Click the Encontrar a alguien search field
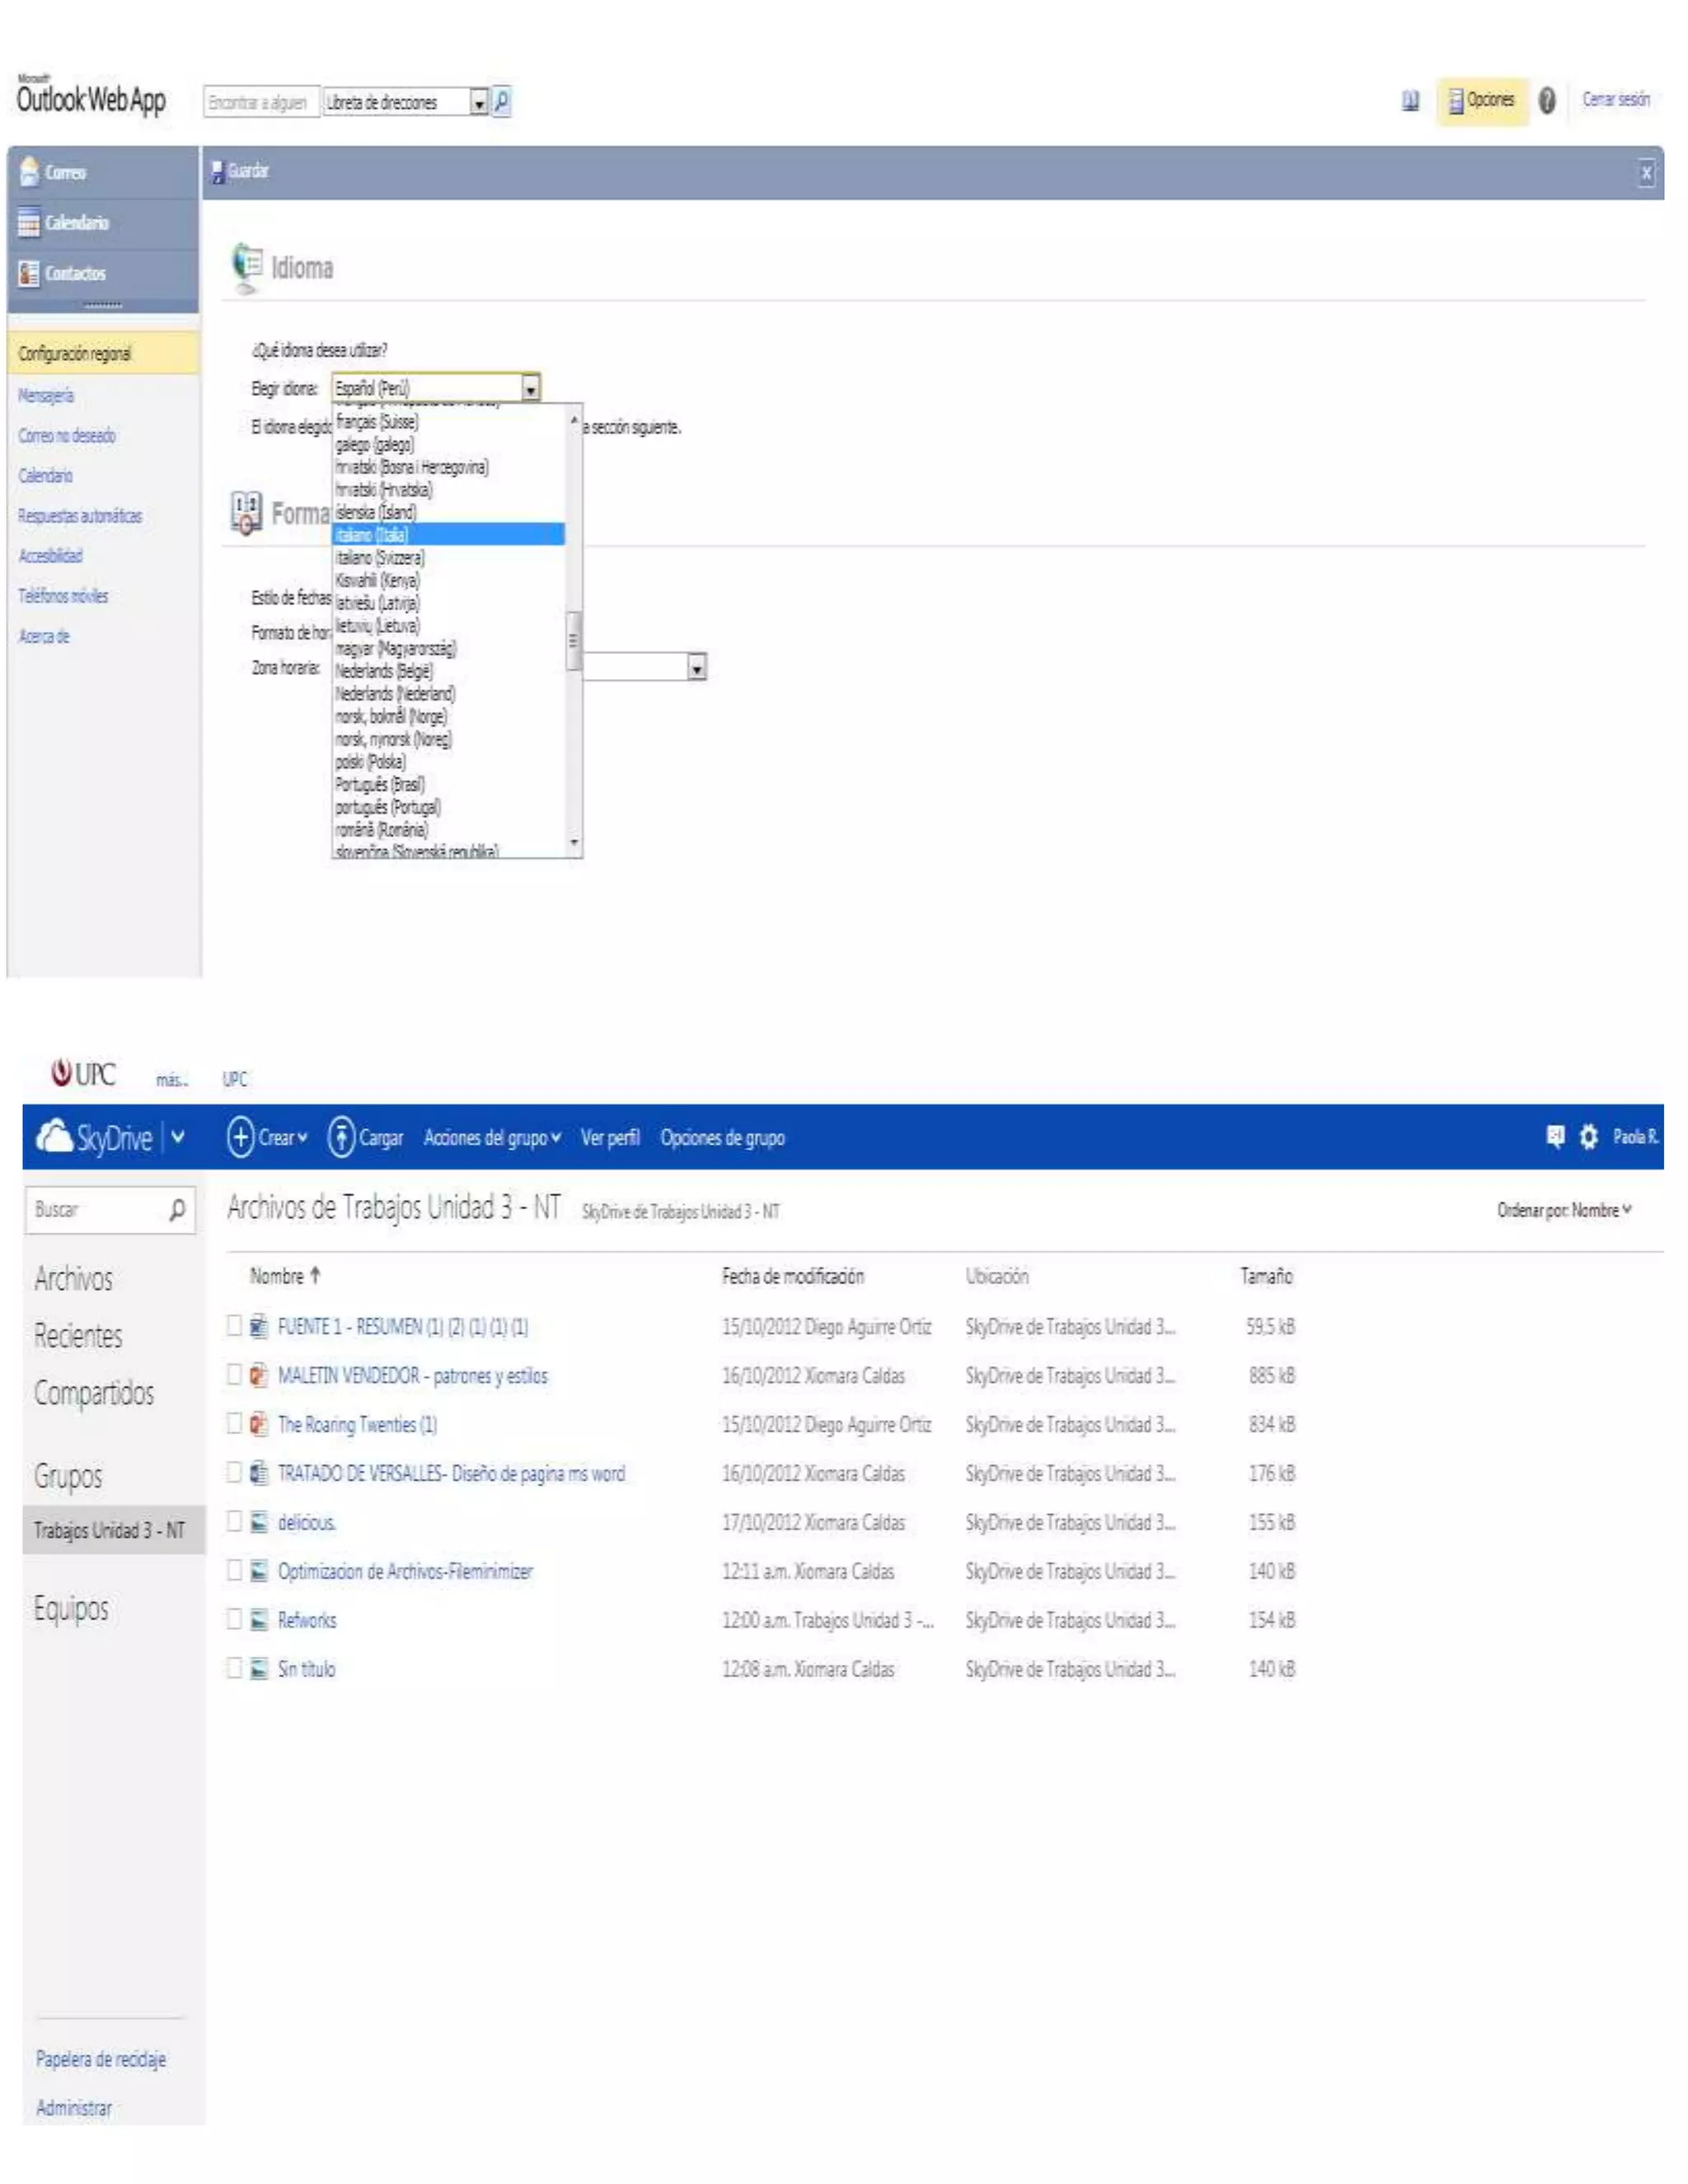 [260, 102]
